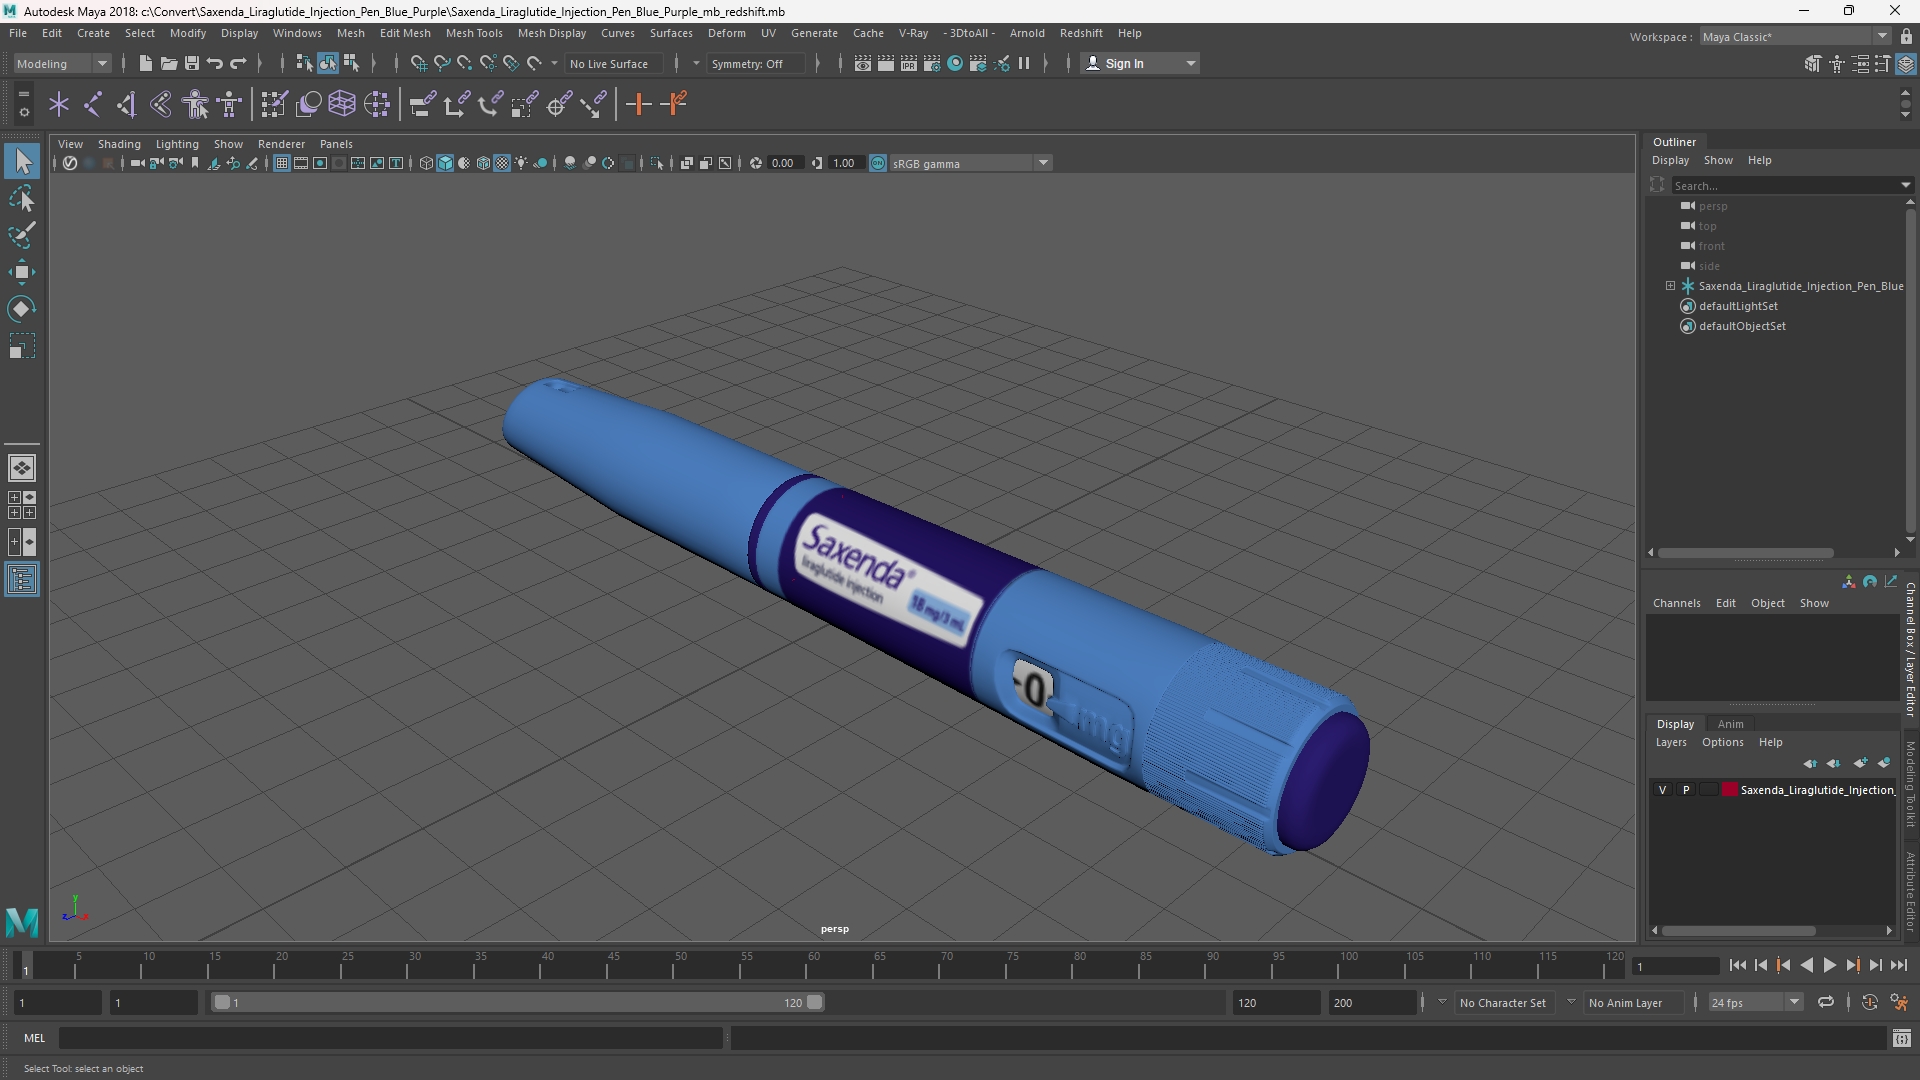
Task: Toggle the Outliner layout icon
Action: click(22, 580)
